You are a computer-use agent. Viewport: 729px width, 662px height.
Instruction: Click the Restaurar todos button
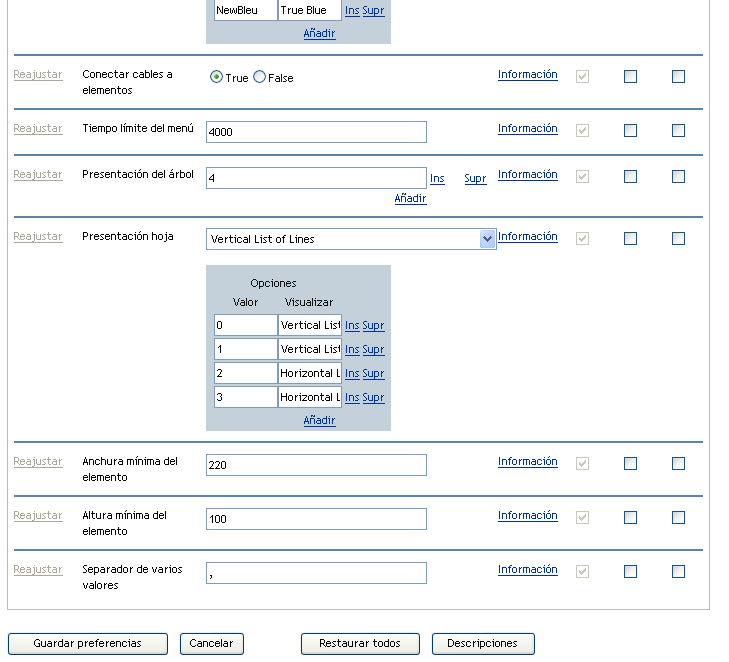(x=360, y=644)
